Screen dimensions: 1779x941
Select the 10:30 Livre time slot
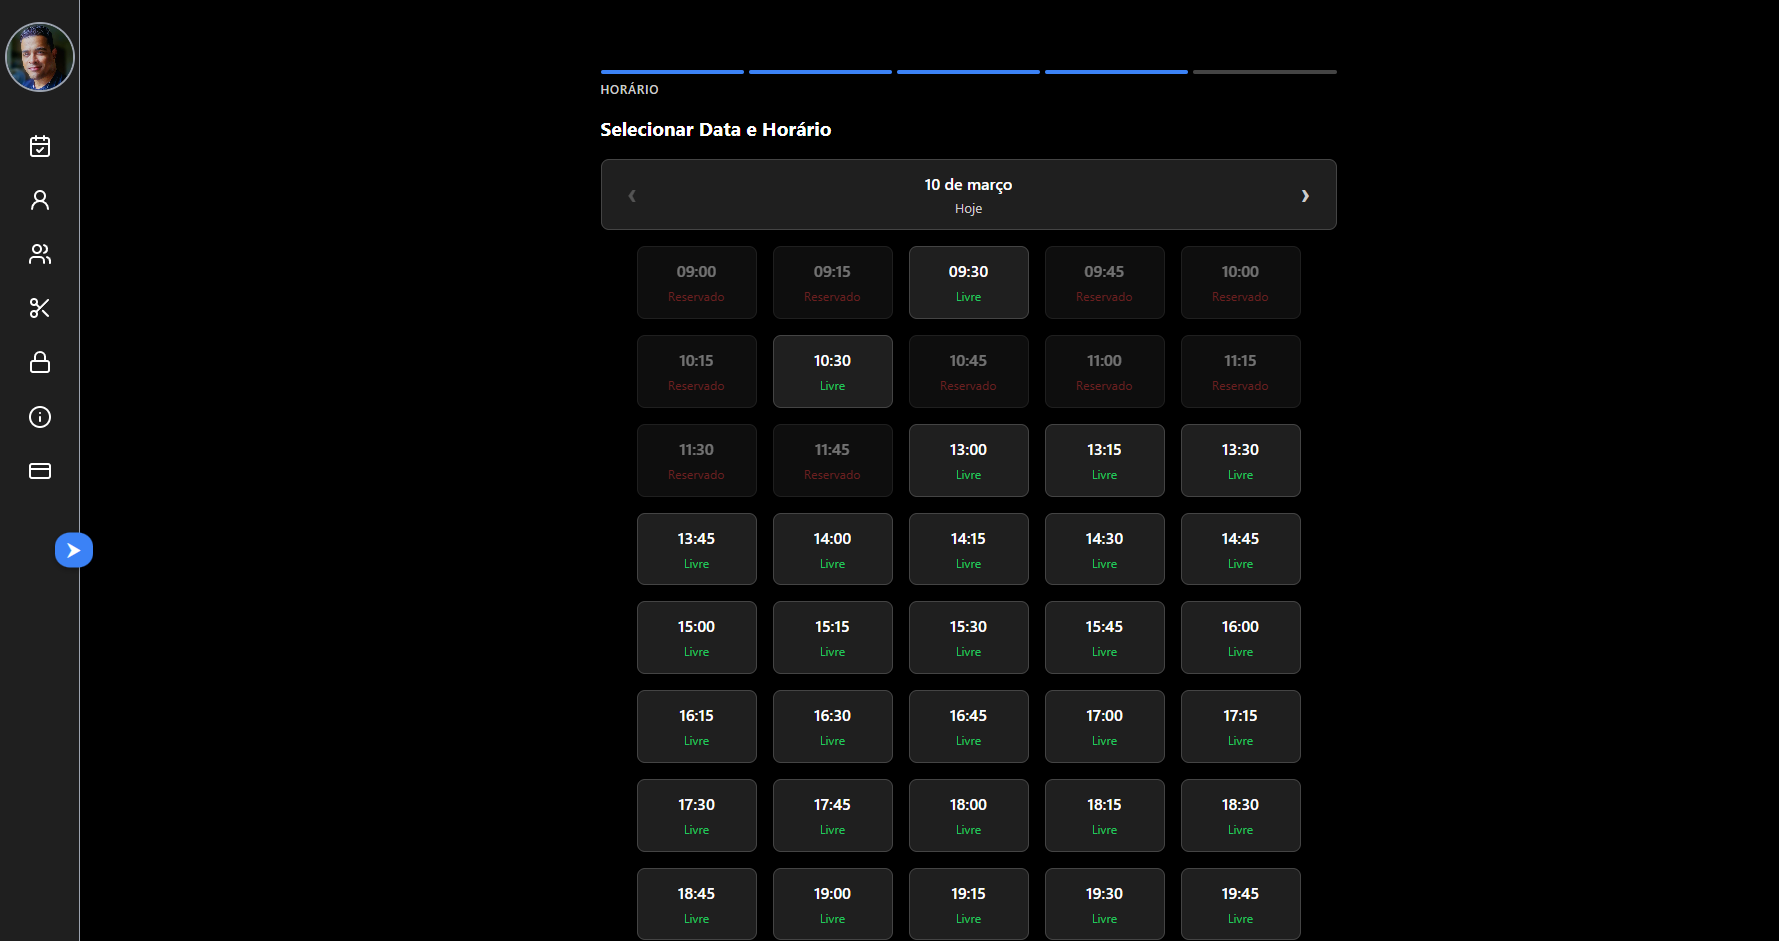832,371
